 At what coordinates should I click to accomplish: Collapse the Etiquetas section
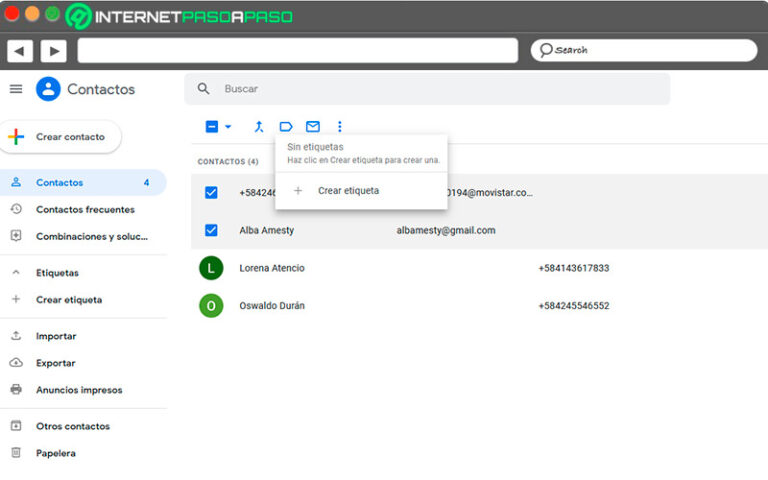pyautogui.click(x=16, y=272)
